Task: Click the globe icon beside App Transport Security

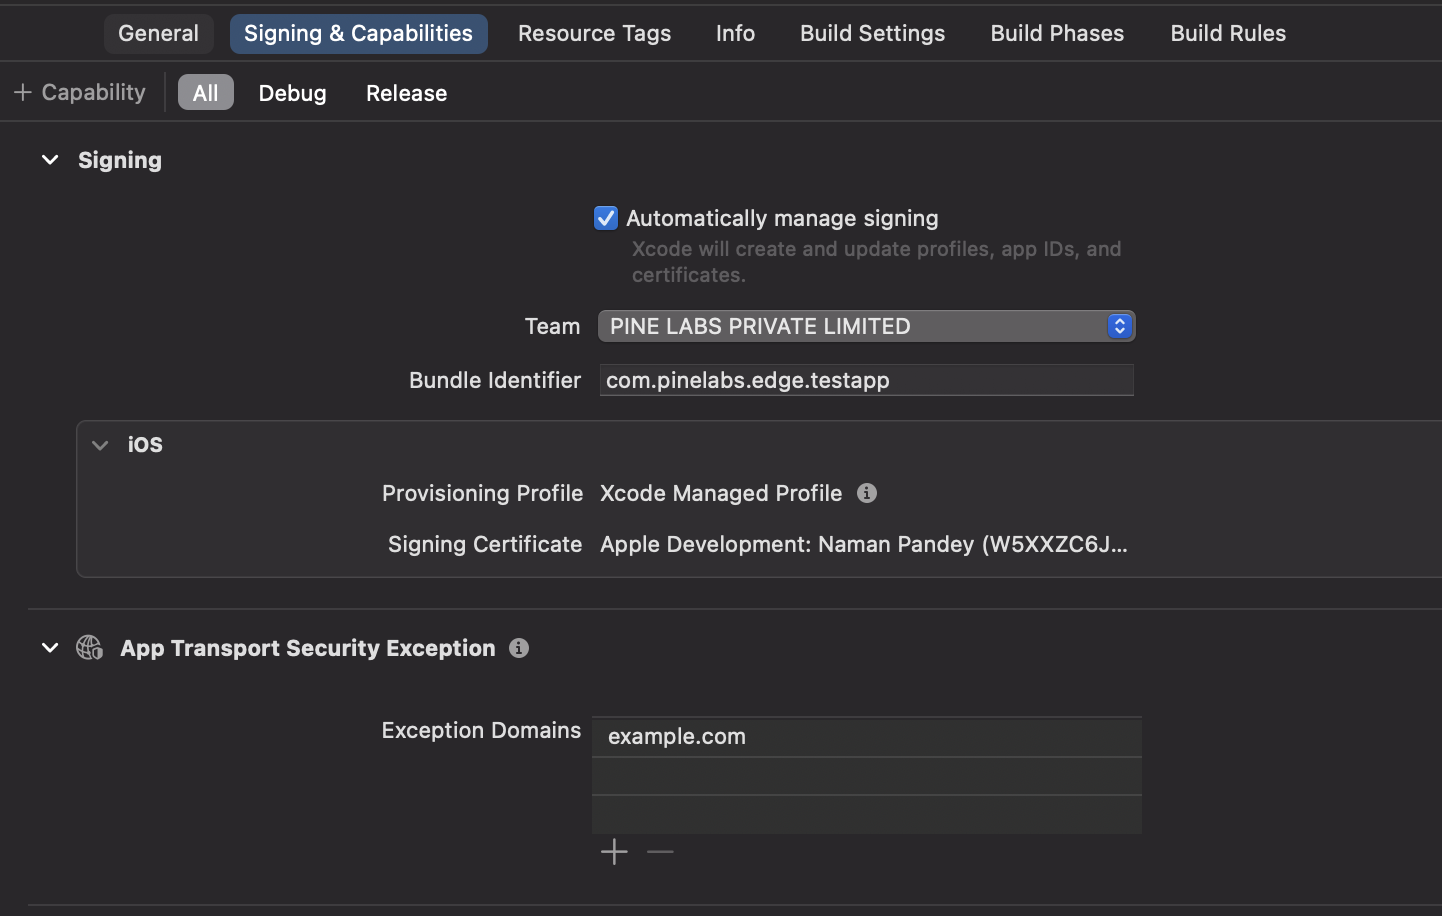Action: [90, 648]
